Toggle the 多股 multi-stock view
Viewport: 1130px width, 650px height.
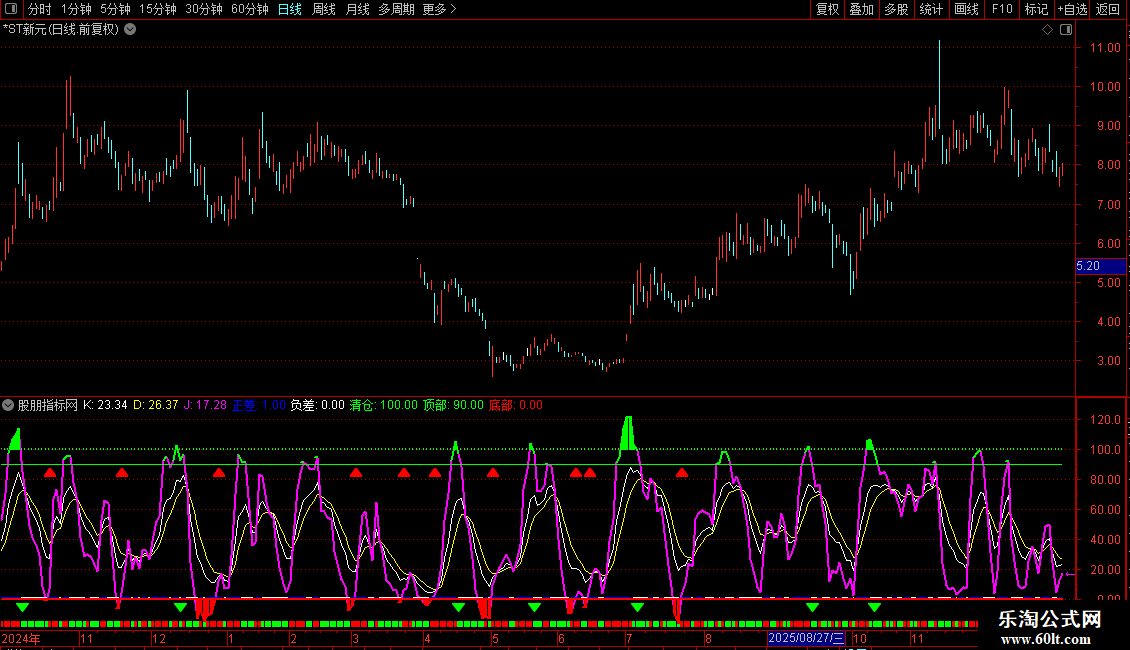tap(896, 9)
